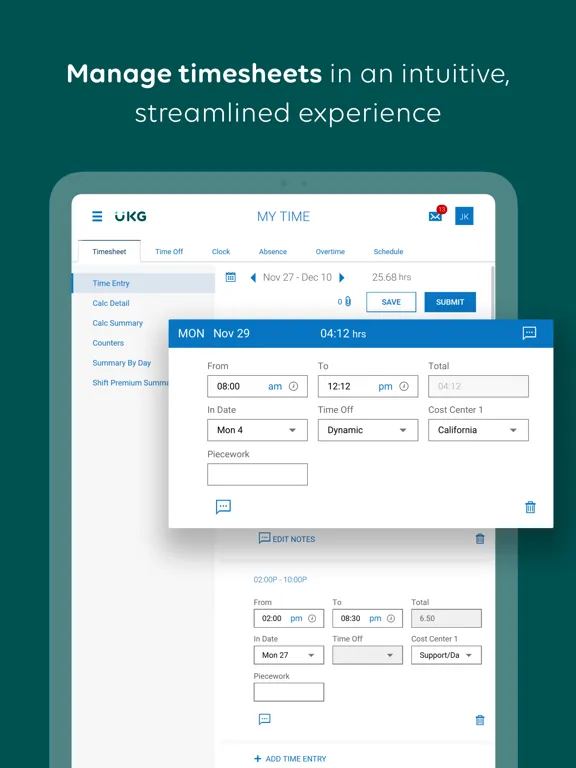Open comment icon in MON Nov 29 header
The image size is (576, 768).
pyautogui.click(x=529, y=333)
